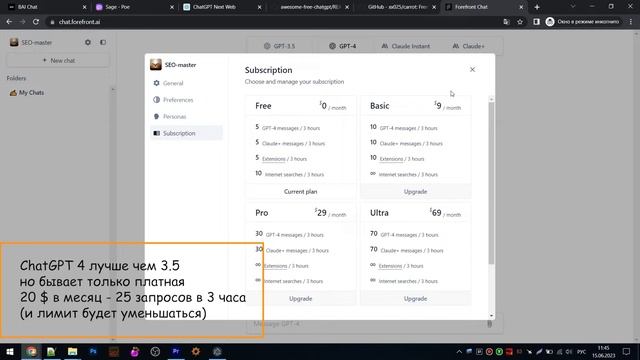Show hidden system tray icons
The image size is (640, 360).
(459, 351)
